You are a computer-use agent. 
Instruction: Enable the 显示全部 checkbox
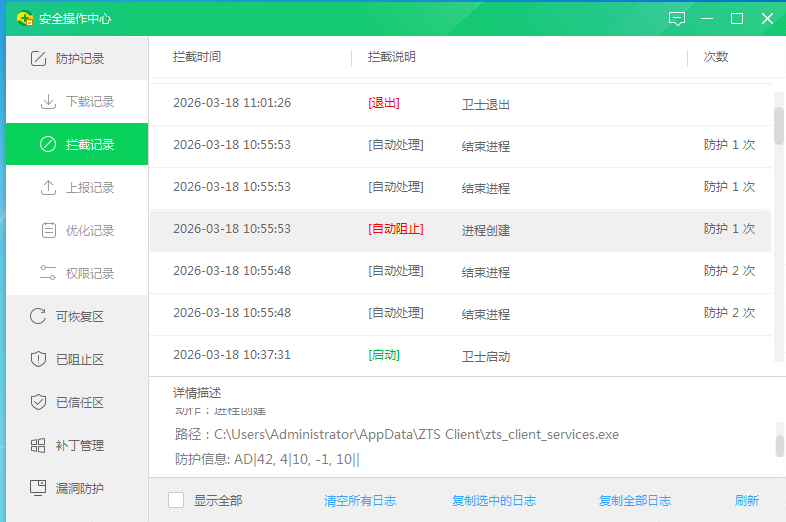click(176, 500)
